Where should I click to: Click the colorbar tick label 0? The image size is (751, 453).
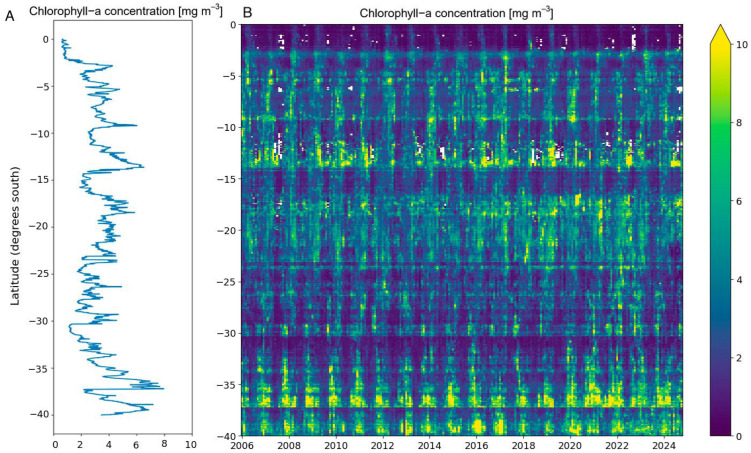coord(739,436)
